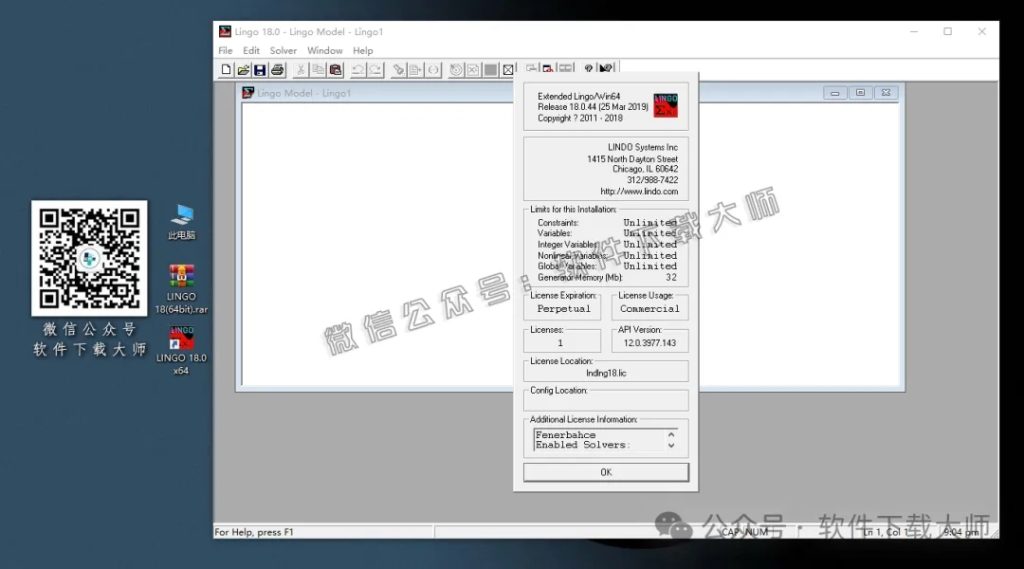Image resolution: width=1024 pixels, height=569 pixels.
Task: Click the Solve bullseye toolbar icon
Action: tap(456, 70)
